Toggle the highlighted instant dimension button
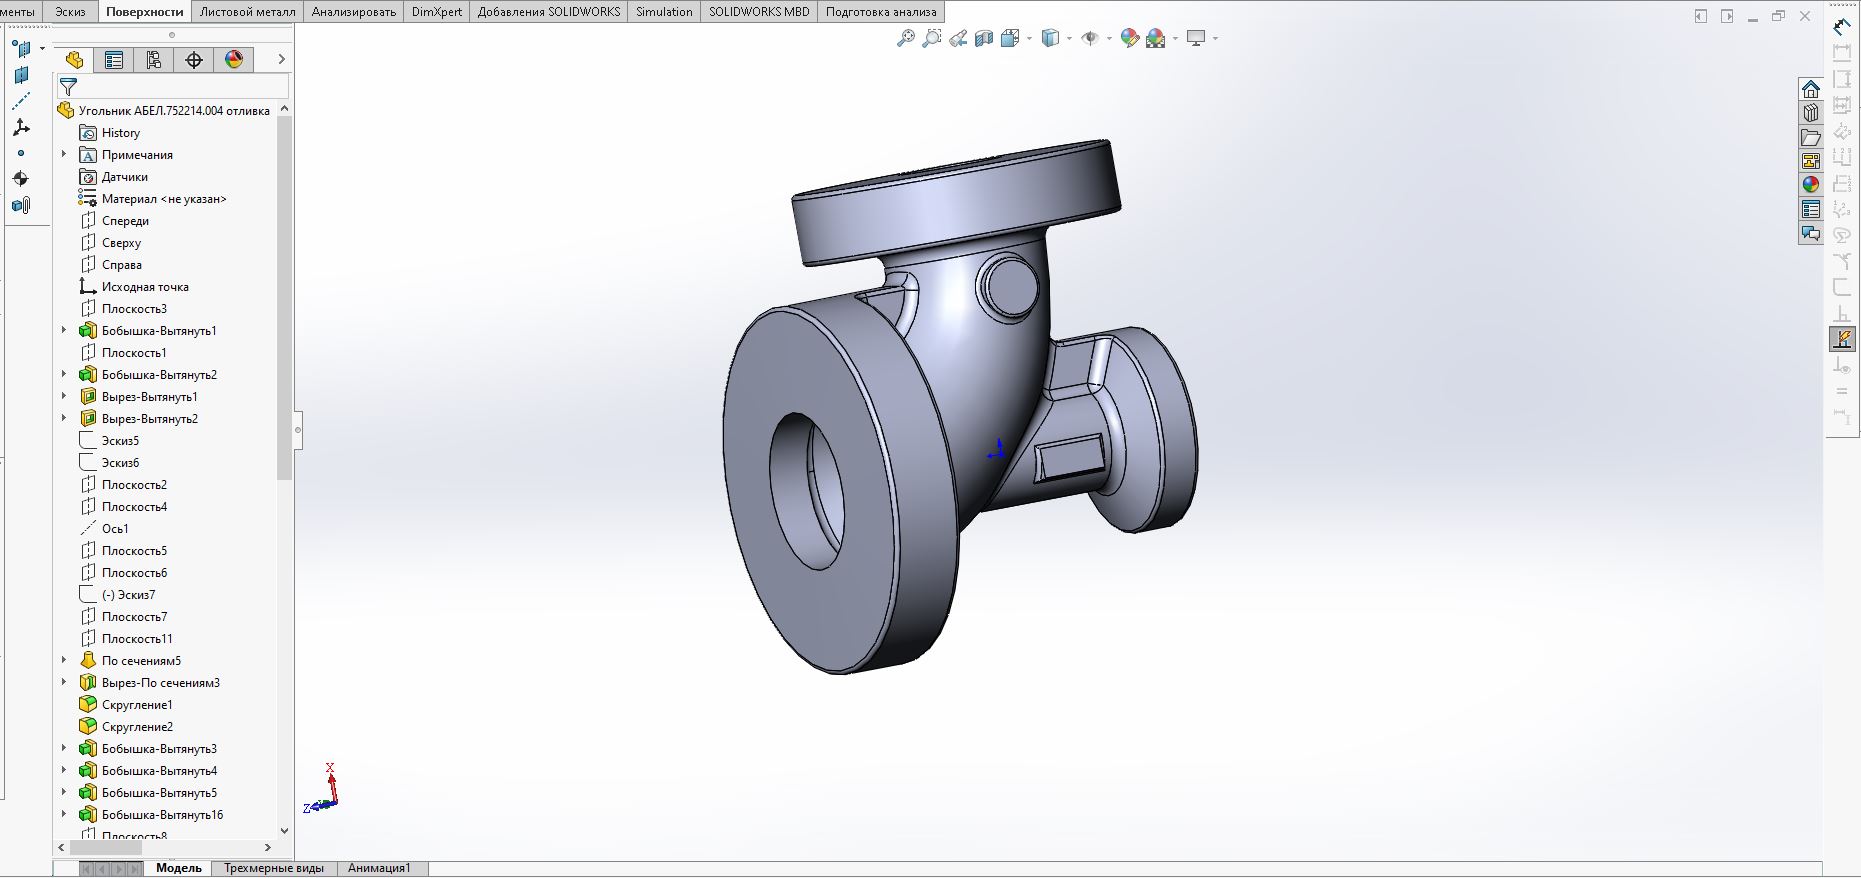This screenshot has height=878, width=1861. (x=1842, y=340)
